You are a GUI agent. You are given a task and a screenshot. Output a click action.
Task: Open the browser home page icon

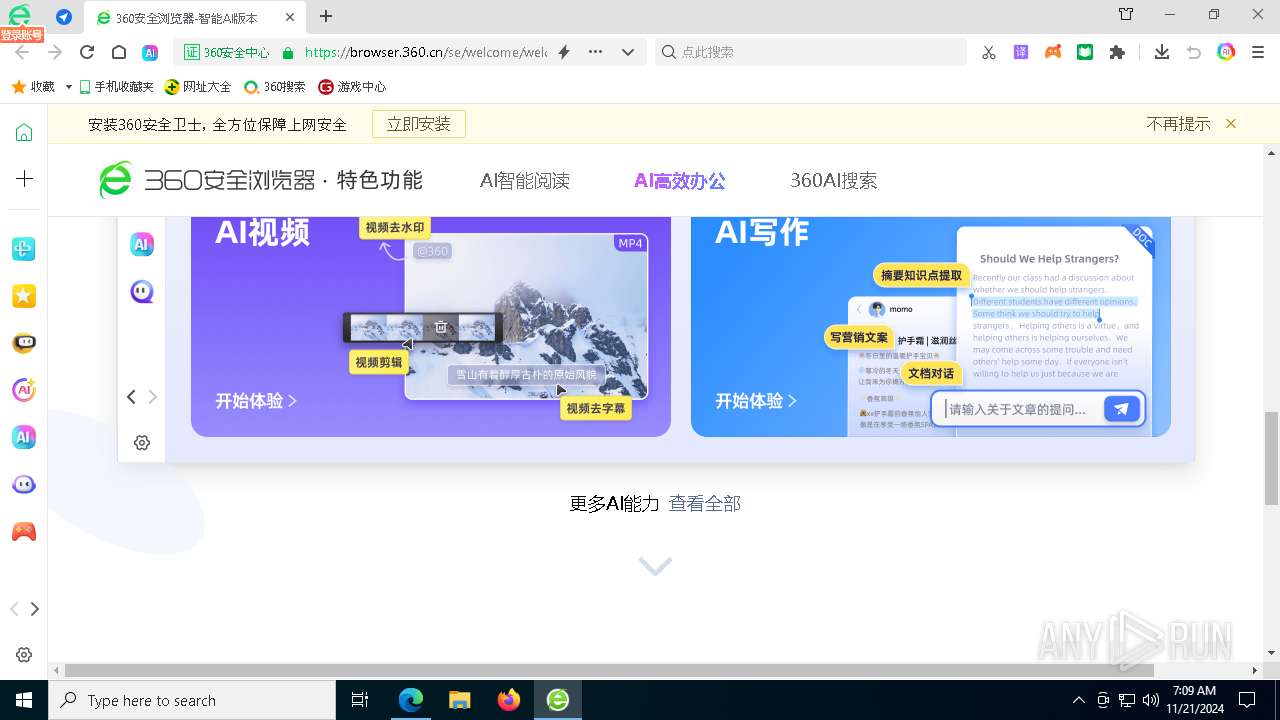pyautogui.click(x=118, y=52)
